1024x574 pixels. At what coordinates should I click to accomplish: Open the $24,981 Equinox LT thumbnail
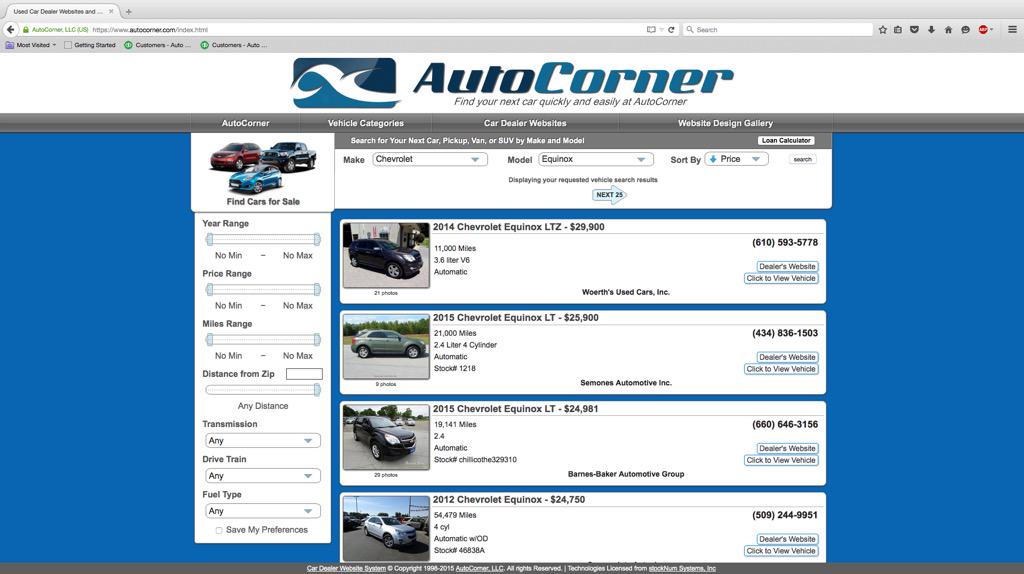coord(386,438)
